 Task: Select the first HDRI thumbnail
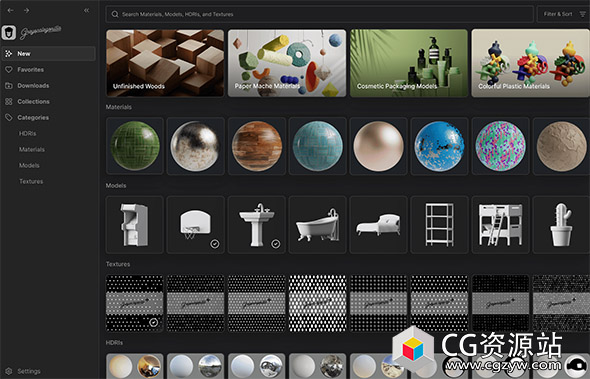click(135, 366)
